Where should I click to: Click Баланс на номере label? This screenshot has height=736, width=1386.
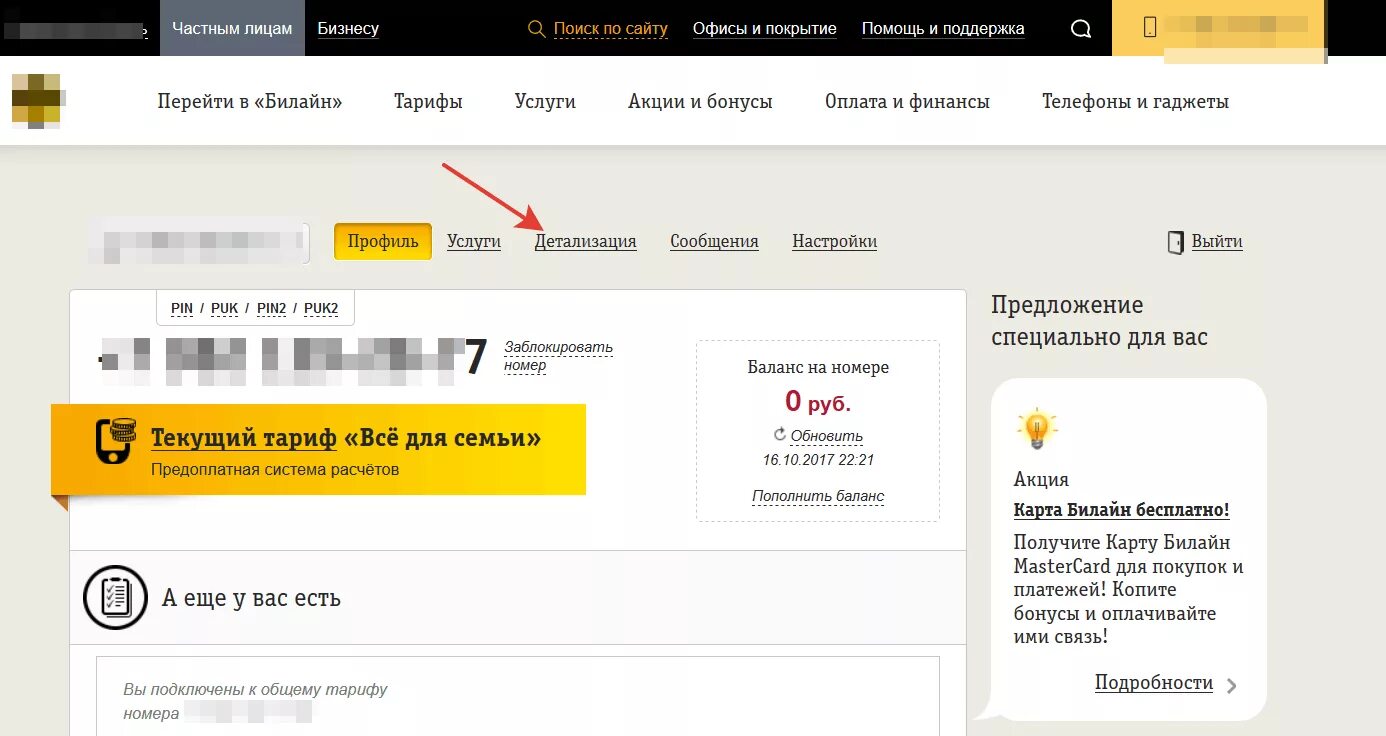pyautogui.click(x=818, y=367)
